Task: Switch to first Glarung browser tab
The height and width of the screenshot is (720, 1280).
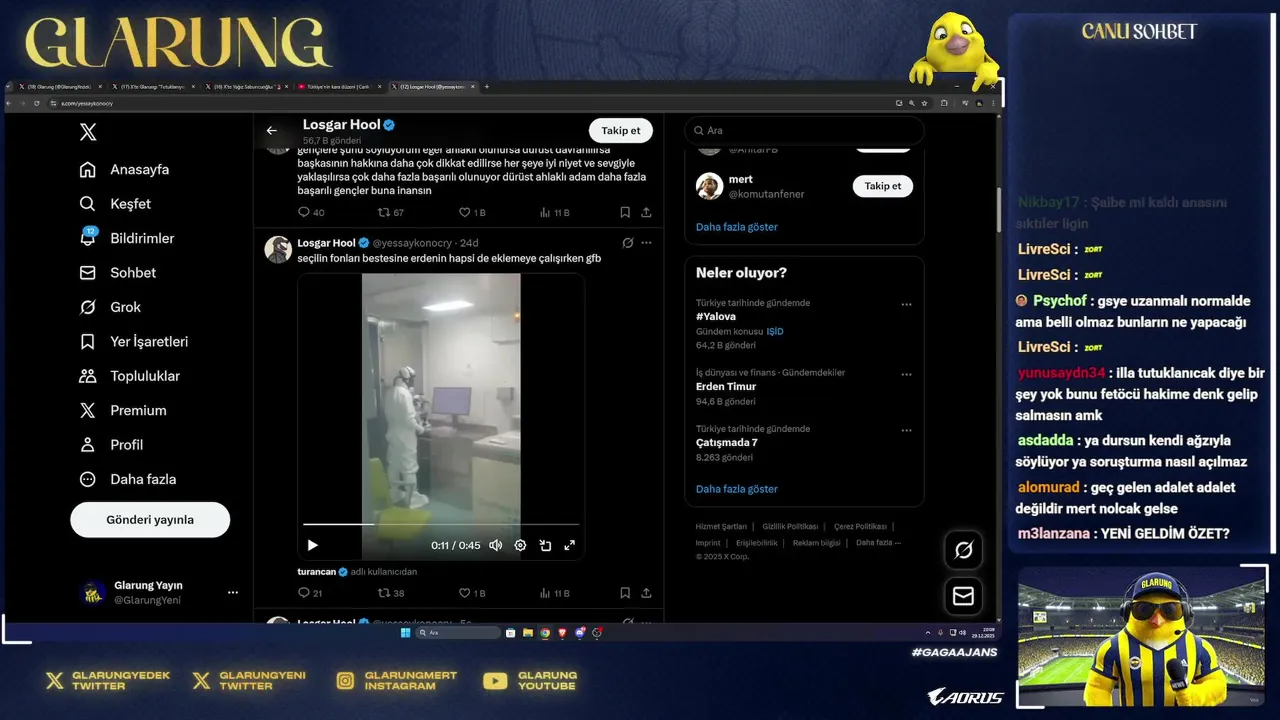Action: 59,87
